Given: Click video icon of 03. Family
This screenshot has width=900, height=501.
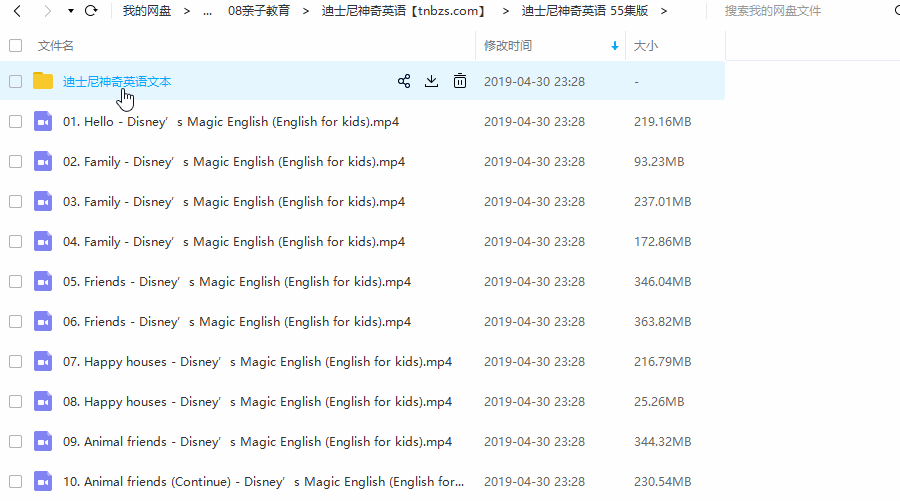Looking at the screenshot, I should [43, 201].
